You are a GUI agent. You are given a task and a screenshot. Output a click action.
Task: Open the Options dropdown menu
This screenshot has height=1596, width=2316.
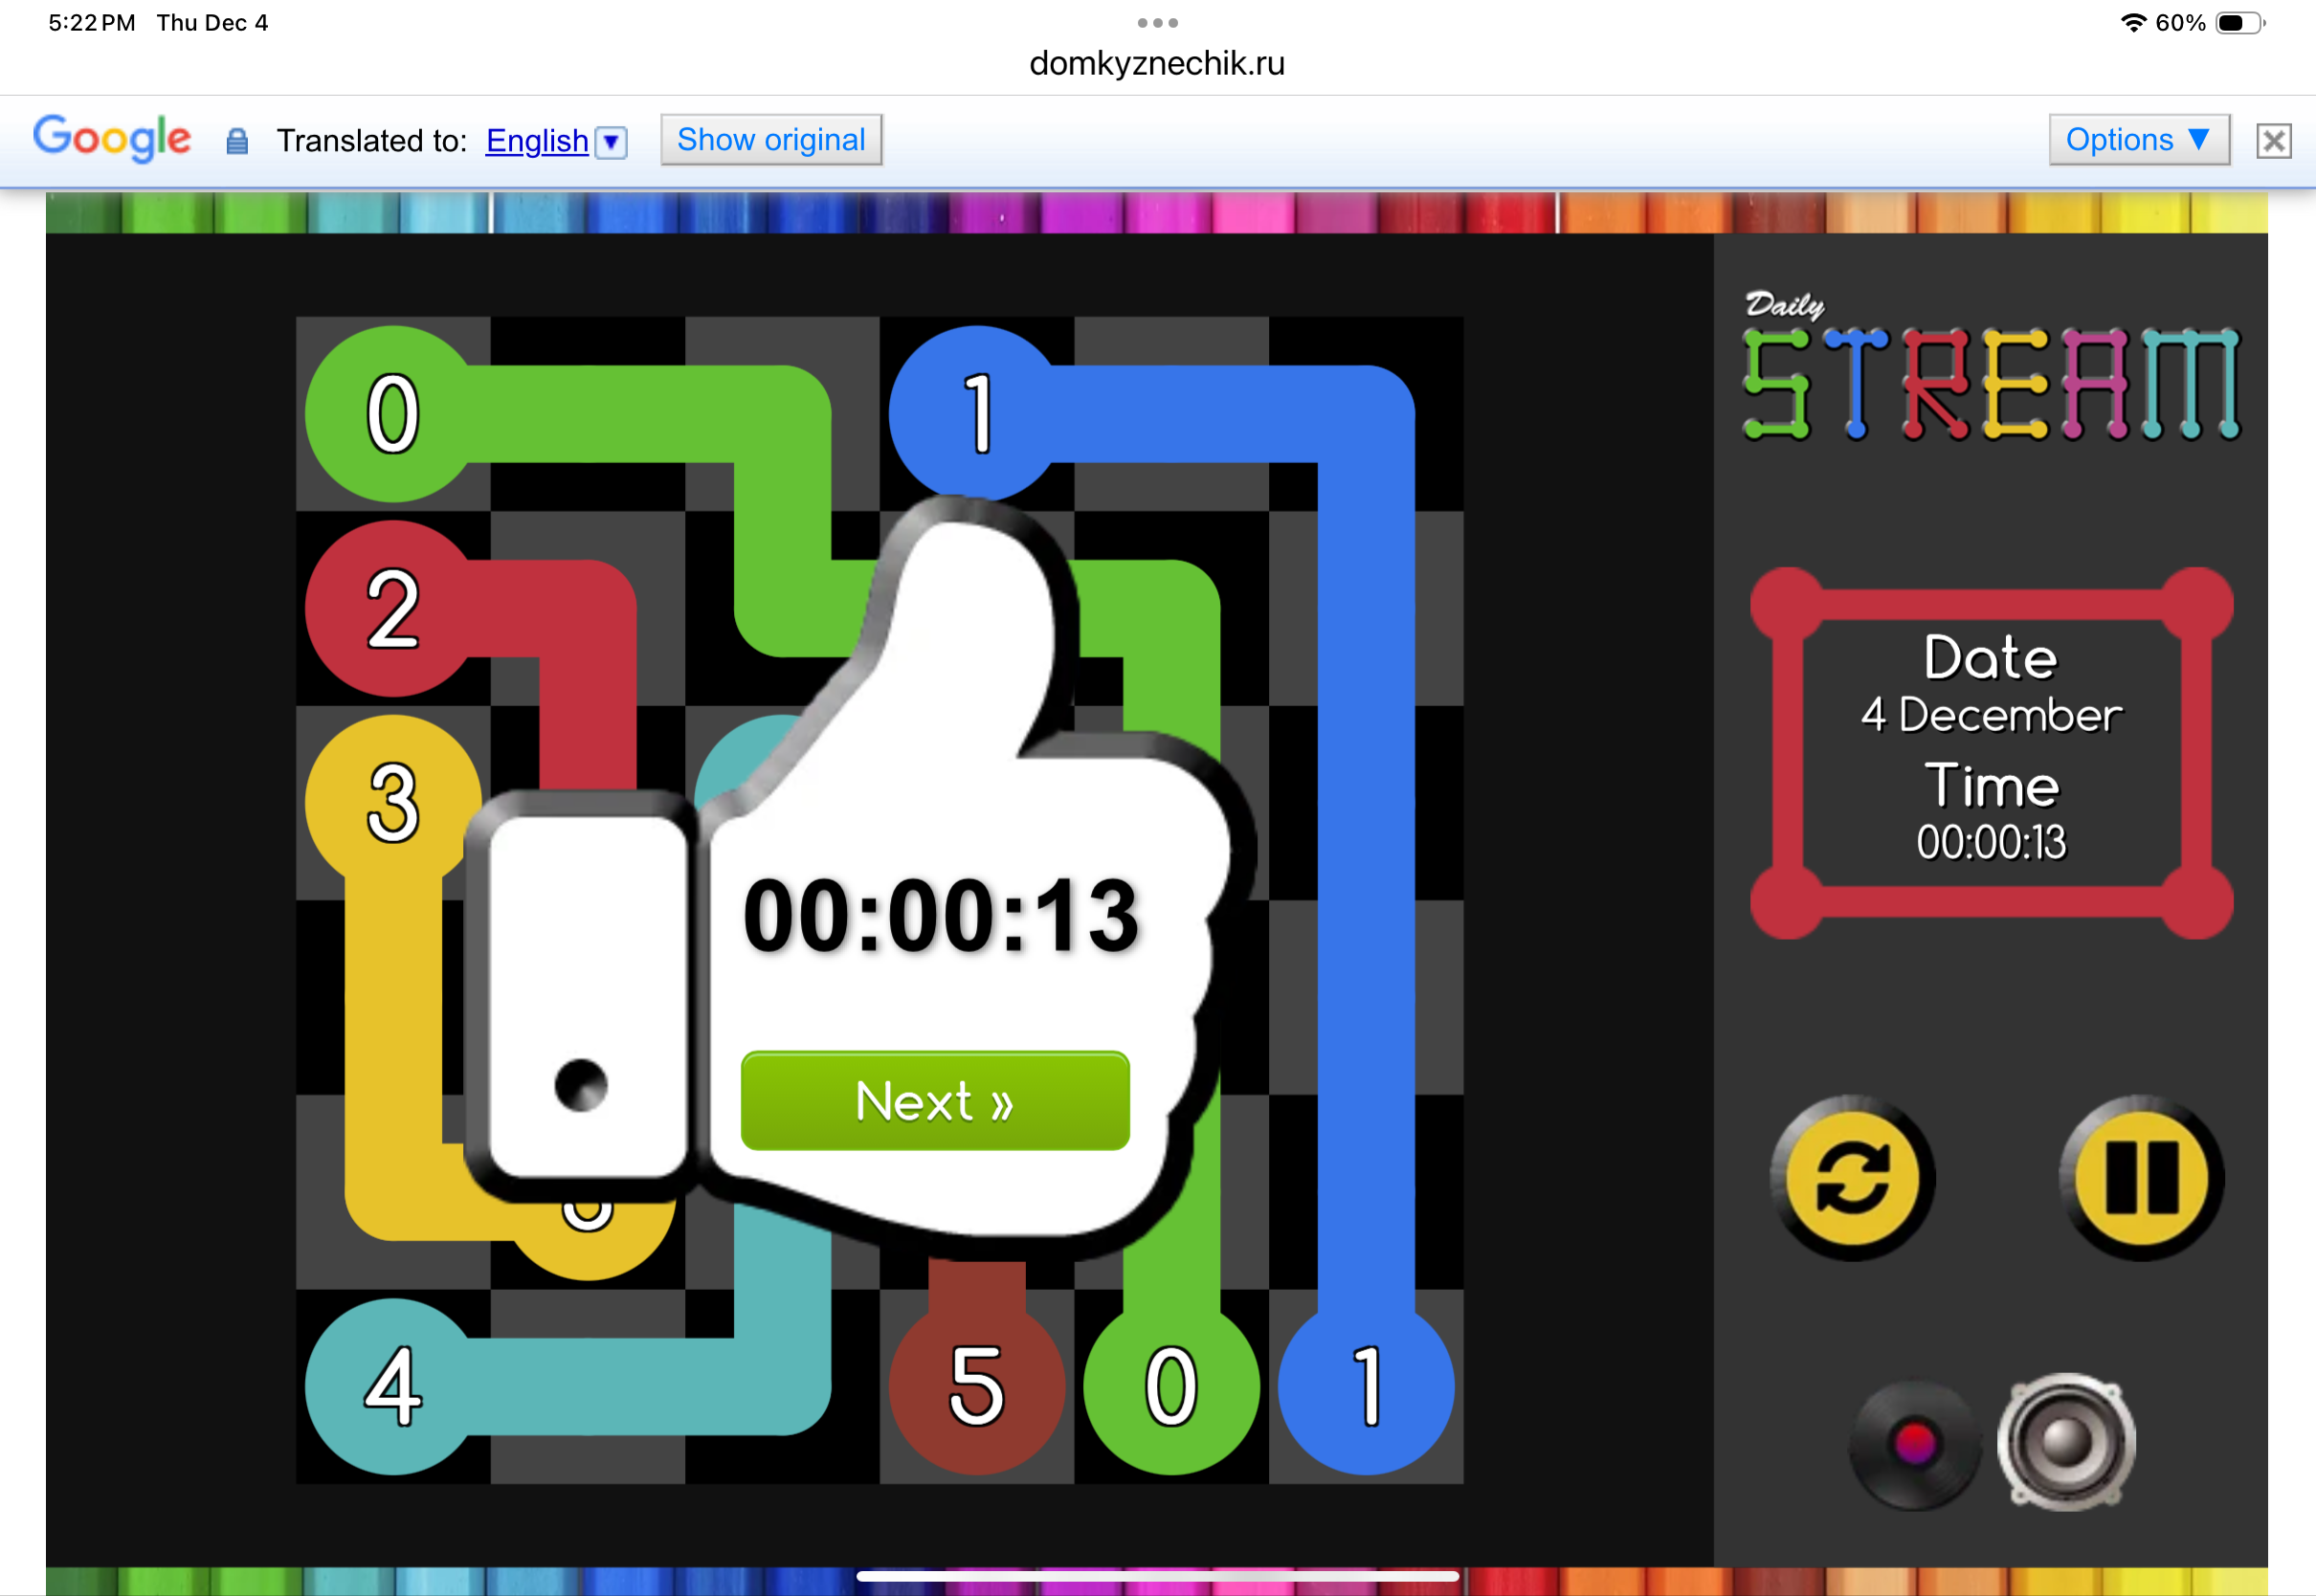(2138, 140)
